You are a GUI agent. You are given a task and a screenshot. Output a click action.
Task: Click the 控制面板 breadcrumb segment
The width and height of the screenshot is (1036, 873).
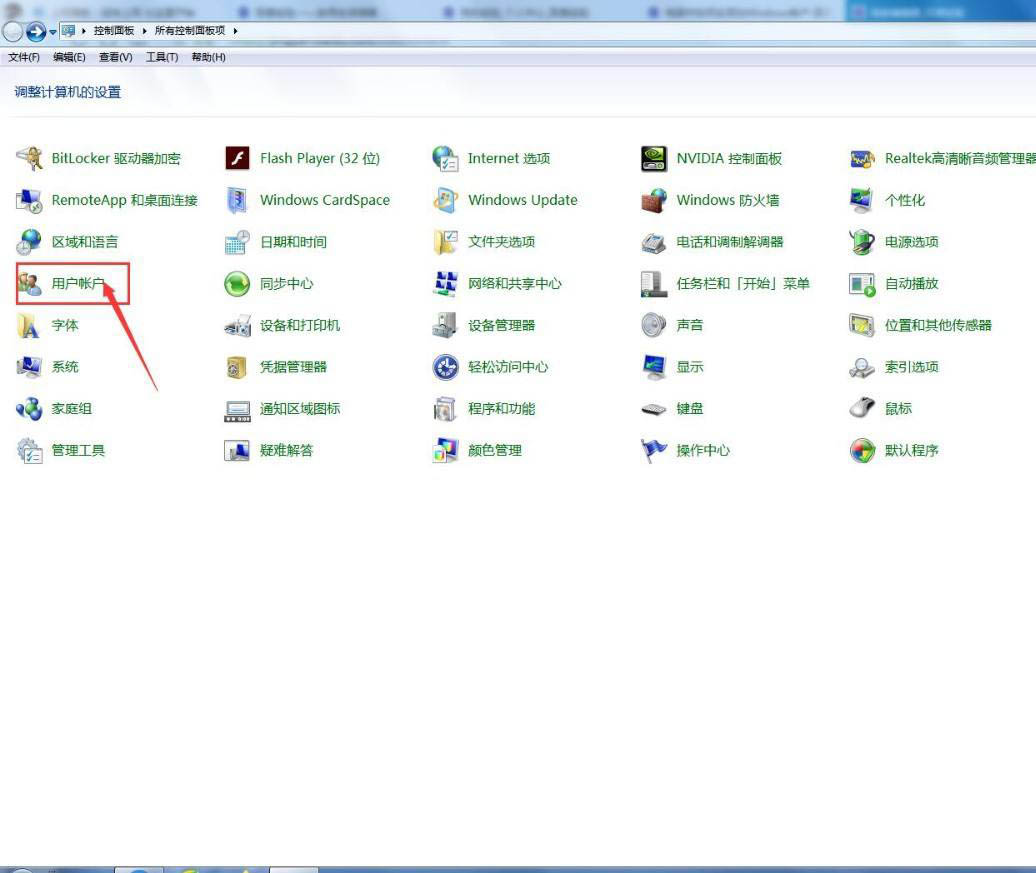114,30
